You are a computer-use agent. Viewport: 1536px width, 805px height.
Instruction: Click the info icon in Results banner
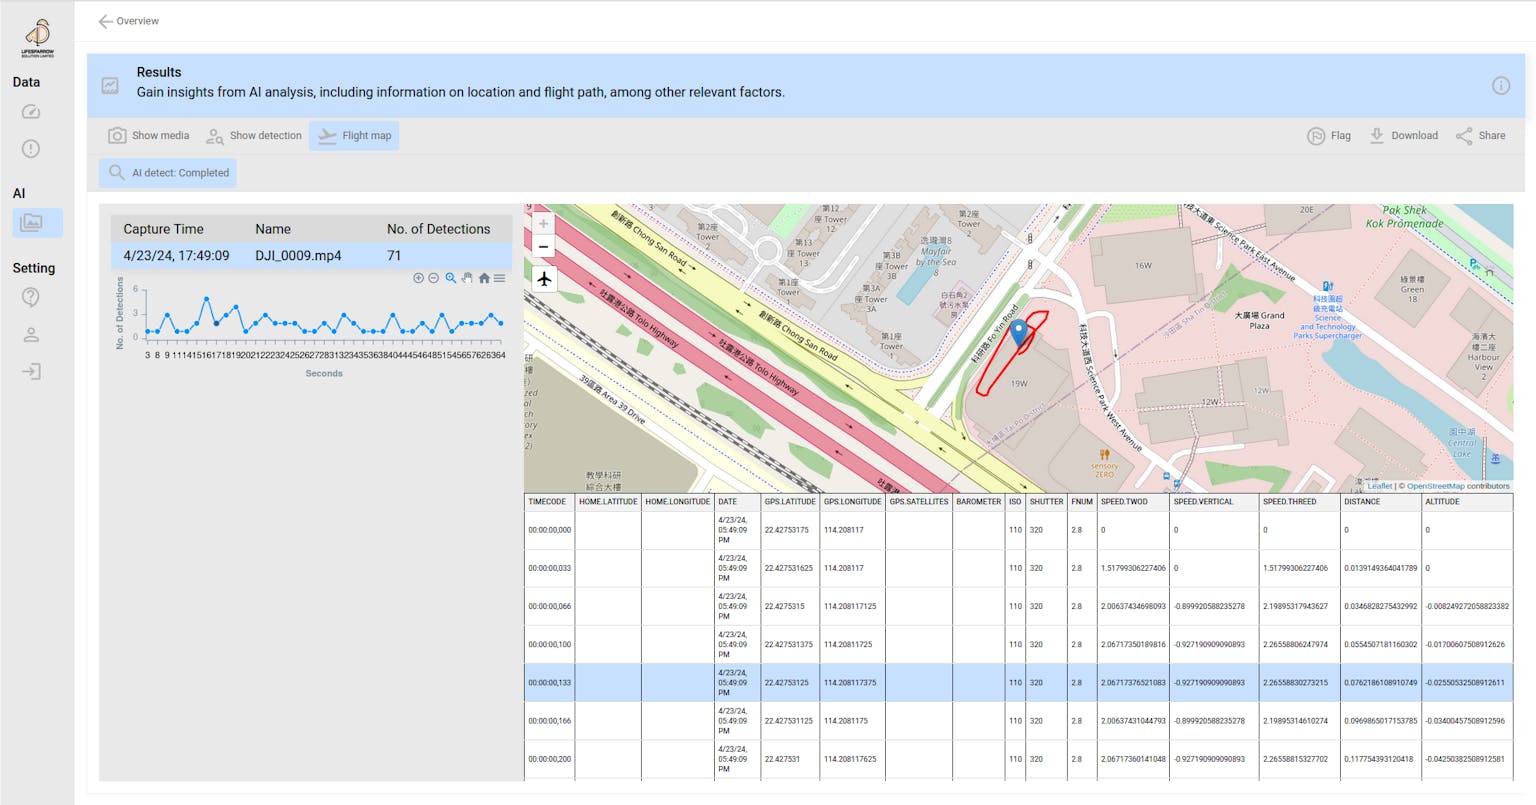(x=1500, y=86)
